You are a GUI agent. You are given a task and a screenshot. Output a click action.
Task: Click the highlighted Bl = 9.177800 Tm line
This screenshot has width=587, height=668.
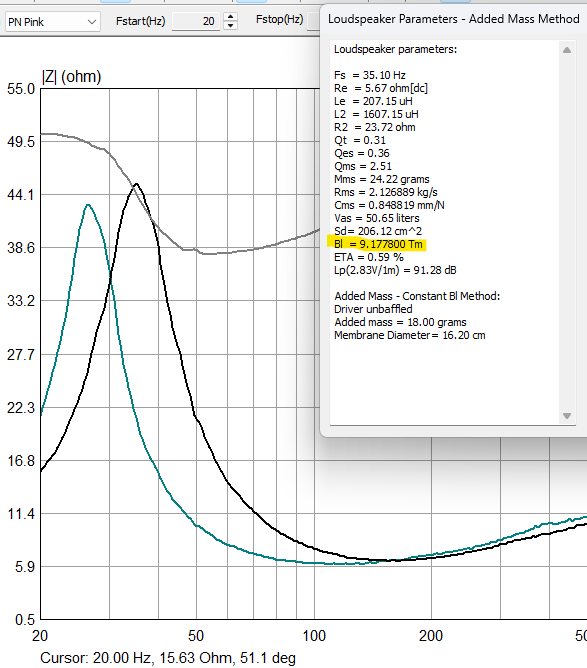[x=378, y=244]
